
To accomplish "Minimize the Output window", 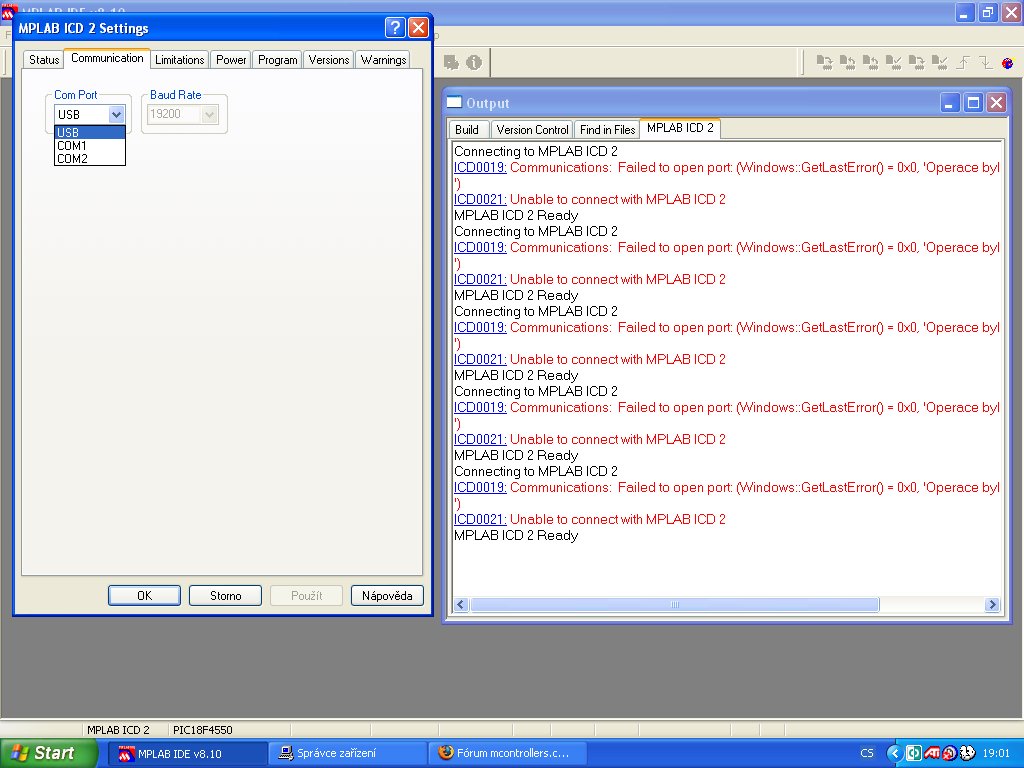I will coord(950,103).
